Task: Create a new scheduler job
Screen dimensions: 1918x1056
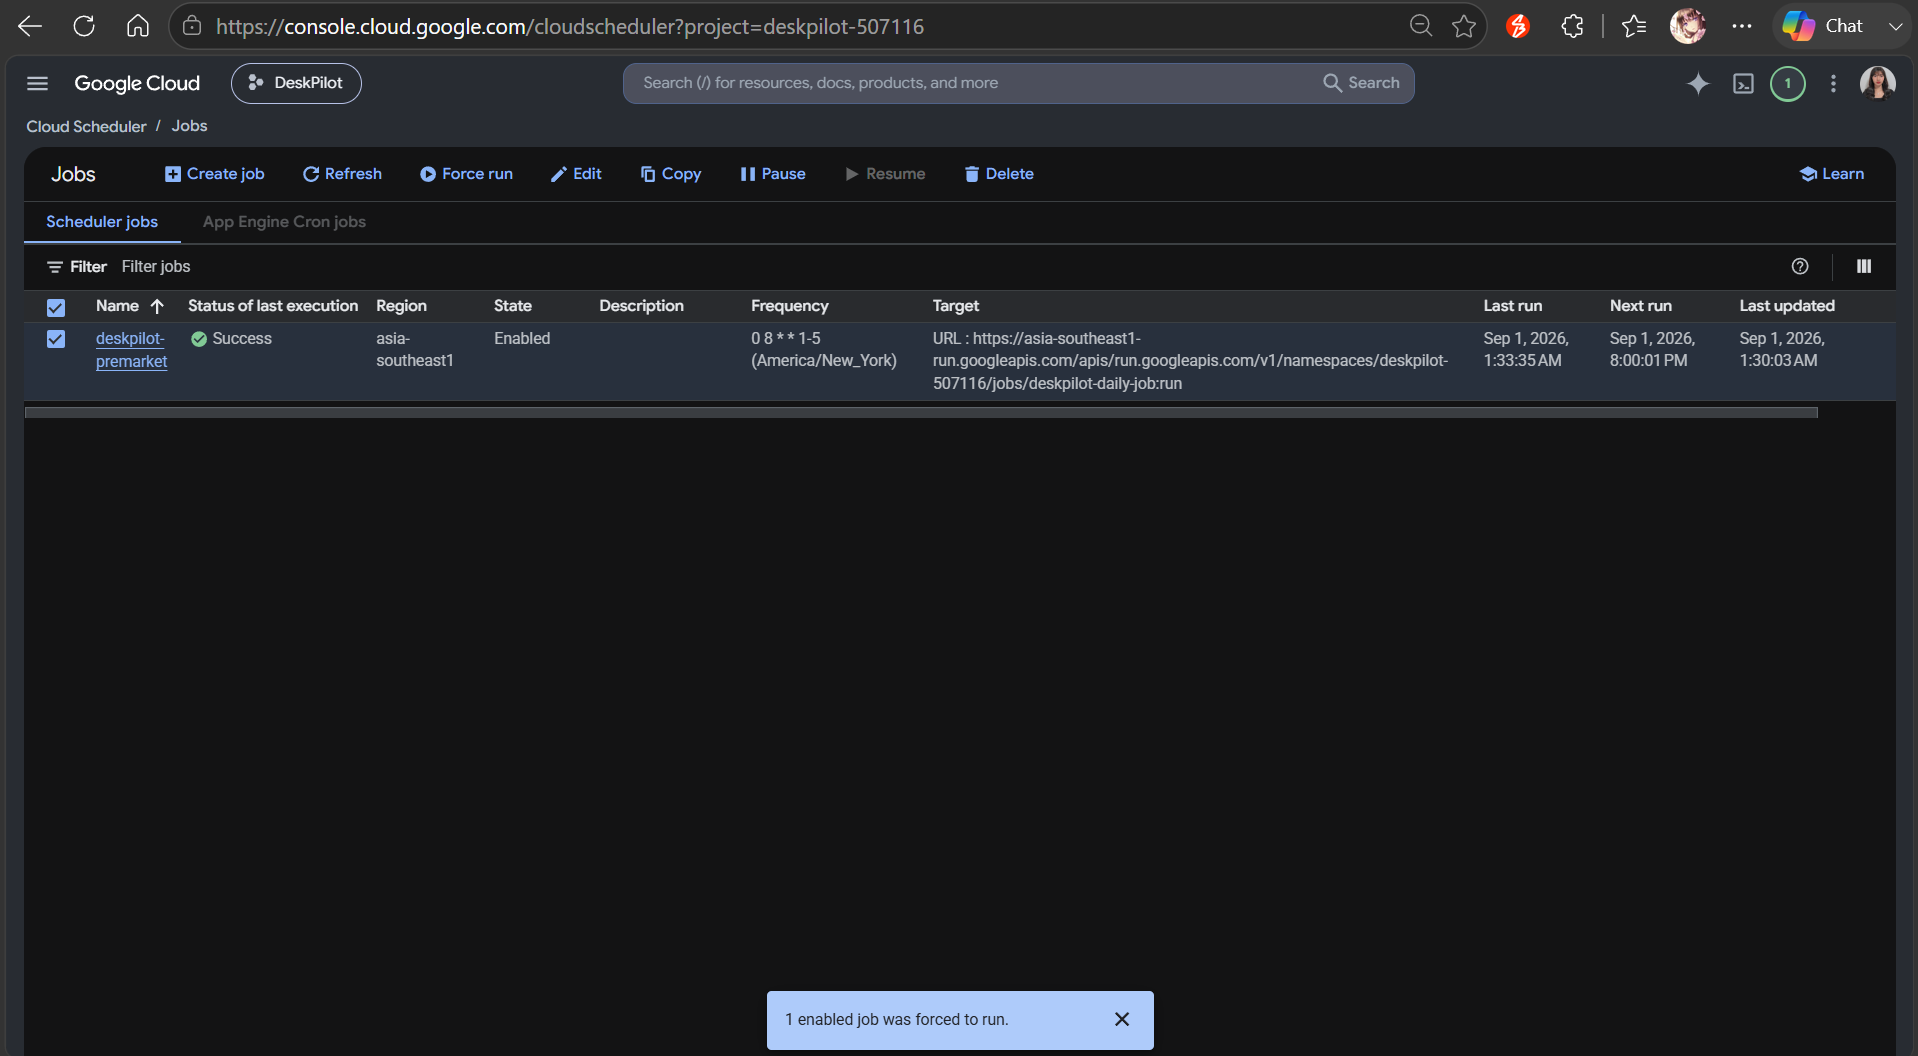Action: (x=214, y=174)
